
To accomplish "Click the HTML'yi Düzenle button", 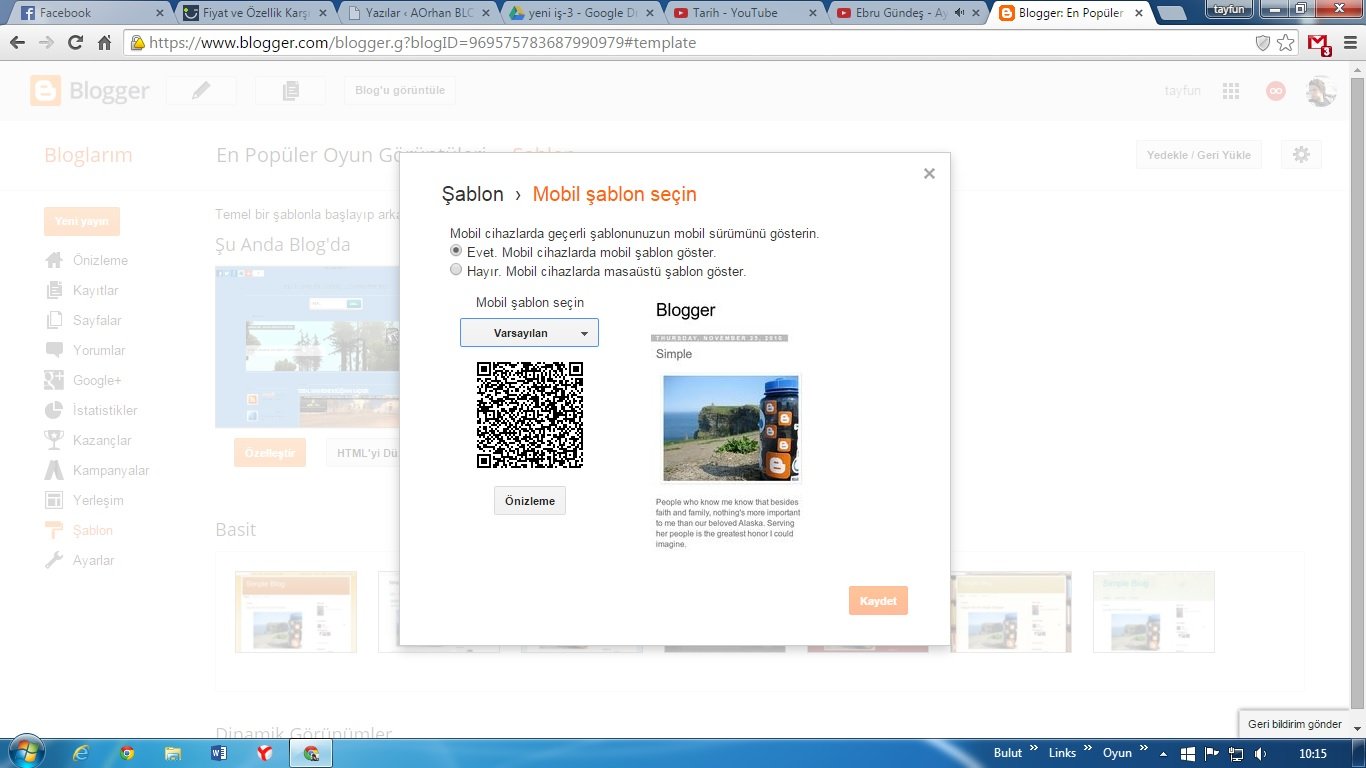I will pyautogui.click(x=363, y=453).
